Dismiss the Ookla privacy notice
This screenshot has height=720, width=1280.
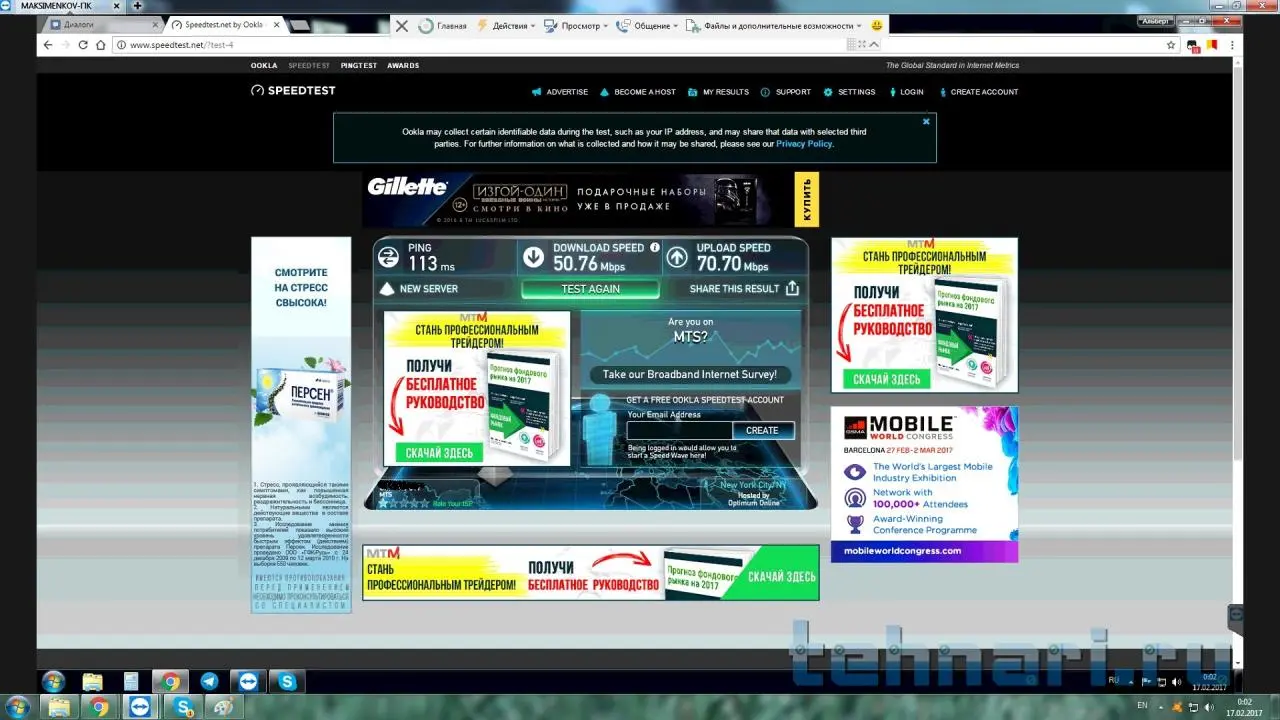click(926, 121)
